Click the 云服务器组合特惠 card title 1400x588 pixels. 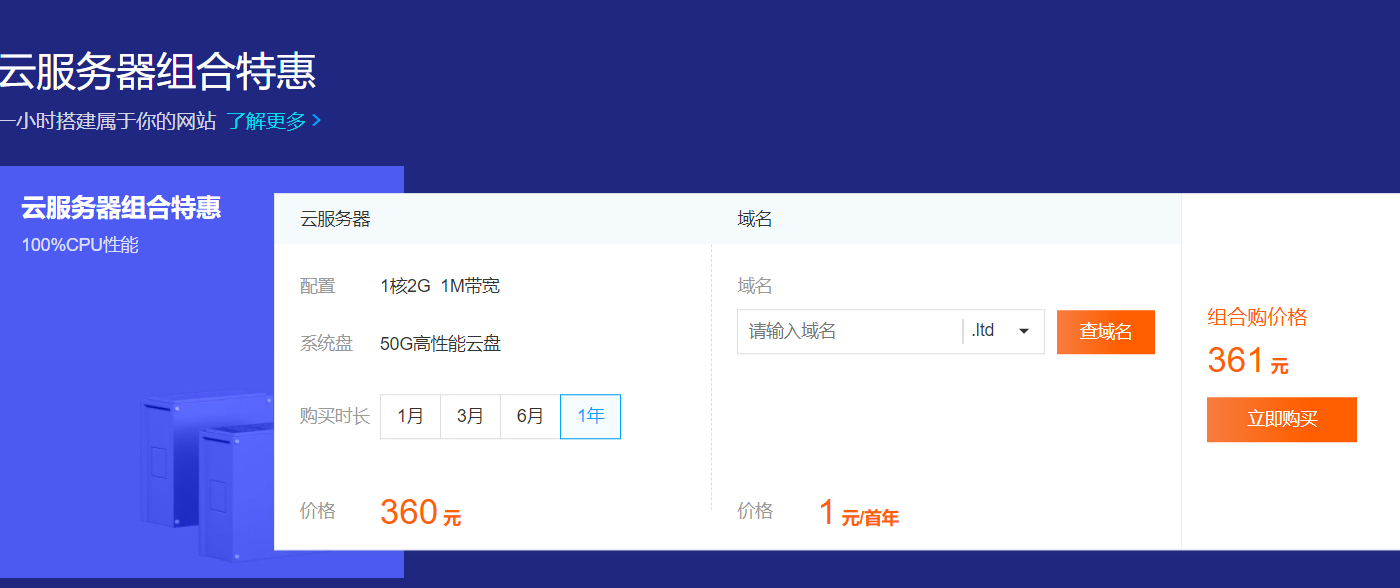[x=121, y=208]
